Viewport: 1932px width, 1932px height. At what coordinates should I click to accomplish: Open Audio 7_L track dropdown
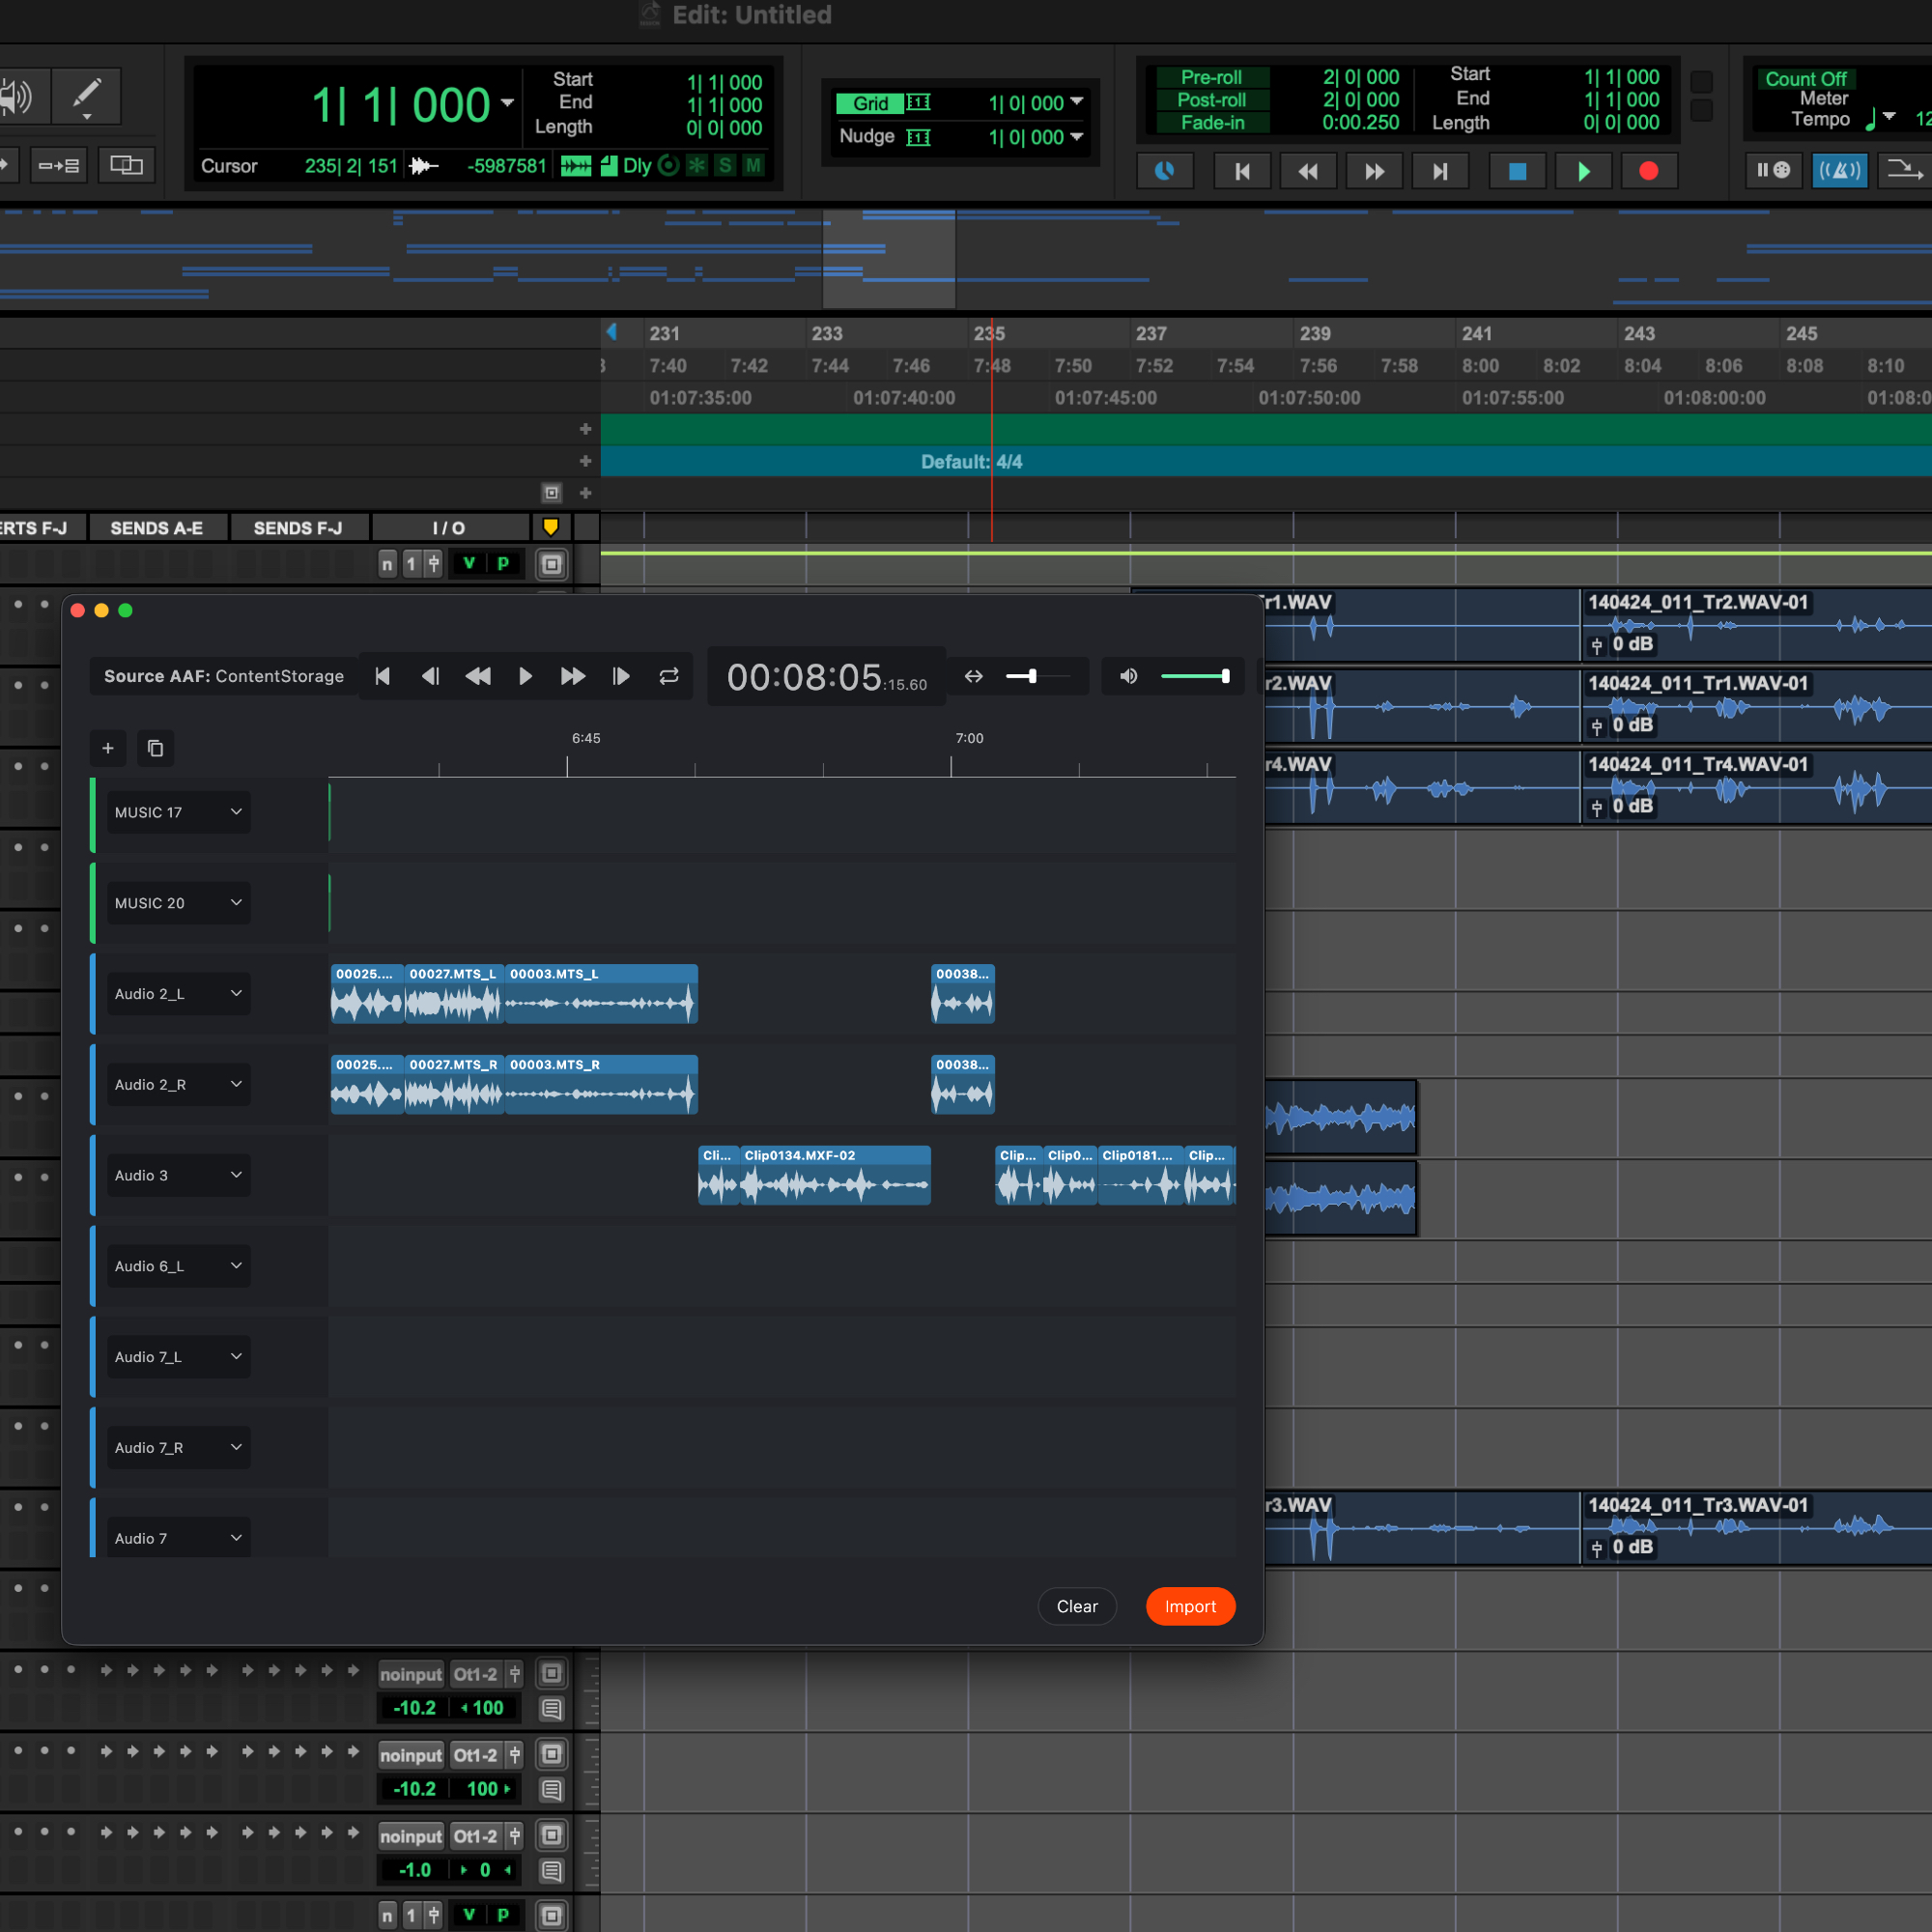(179, 1357)
